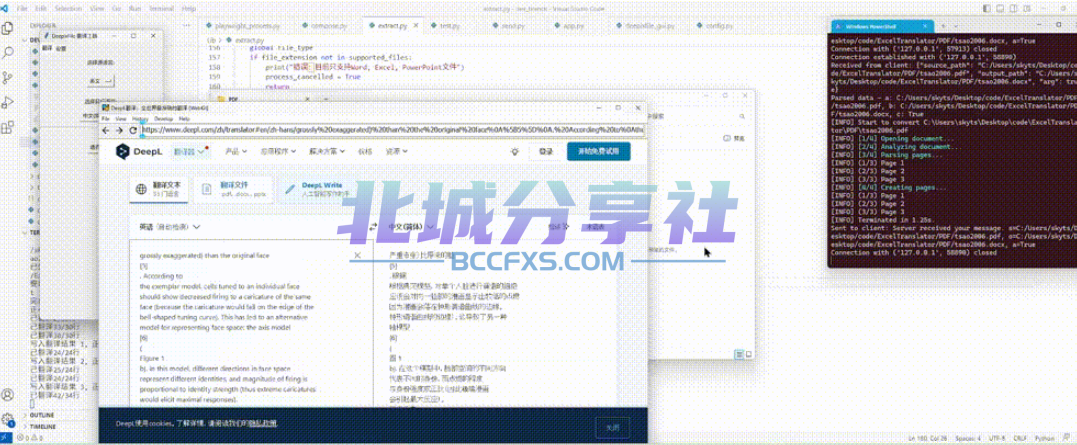Click the VS Code logo in title bar
The height and width of the screenshot is (445, 1077).
click(x=6, y=8)
